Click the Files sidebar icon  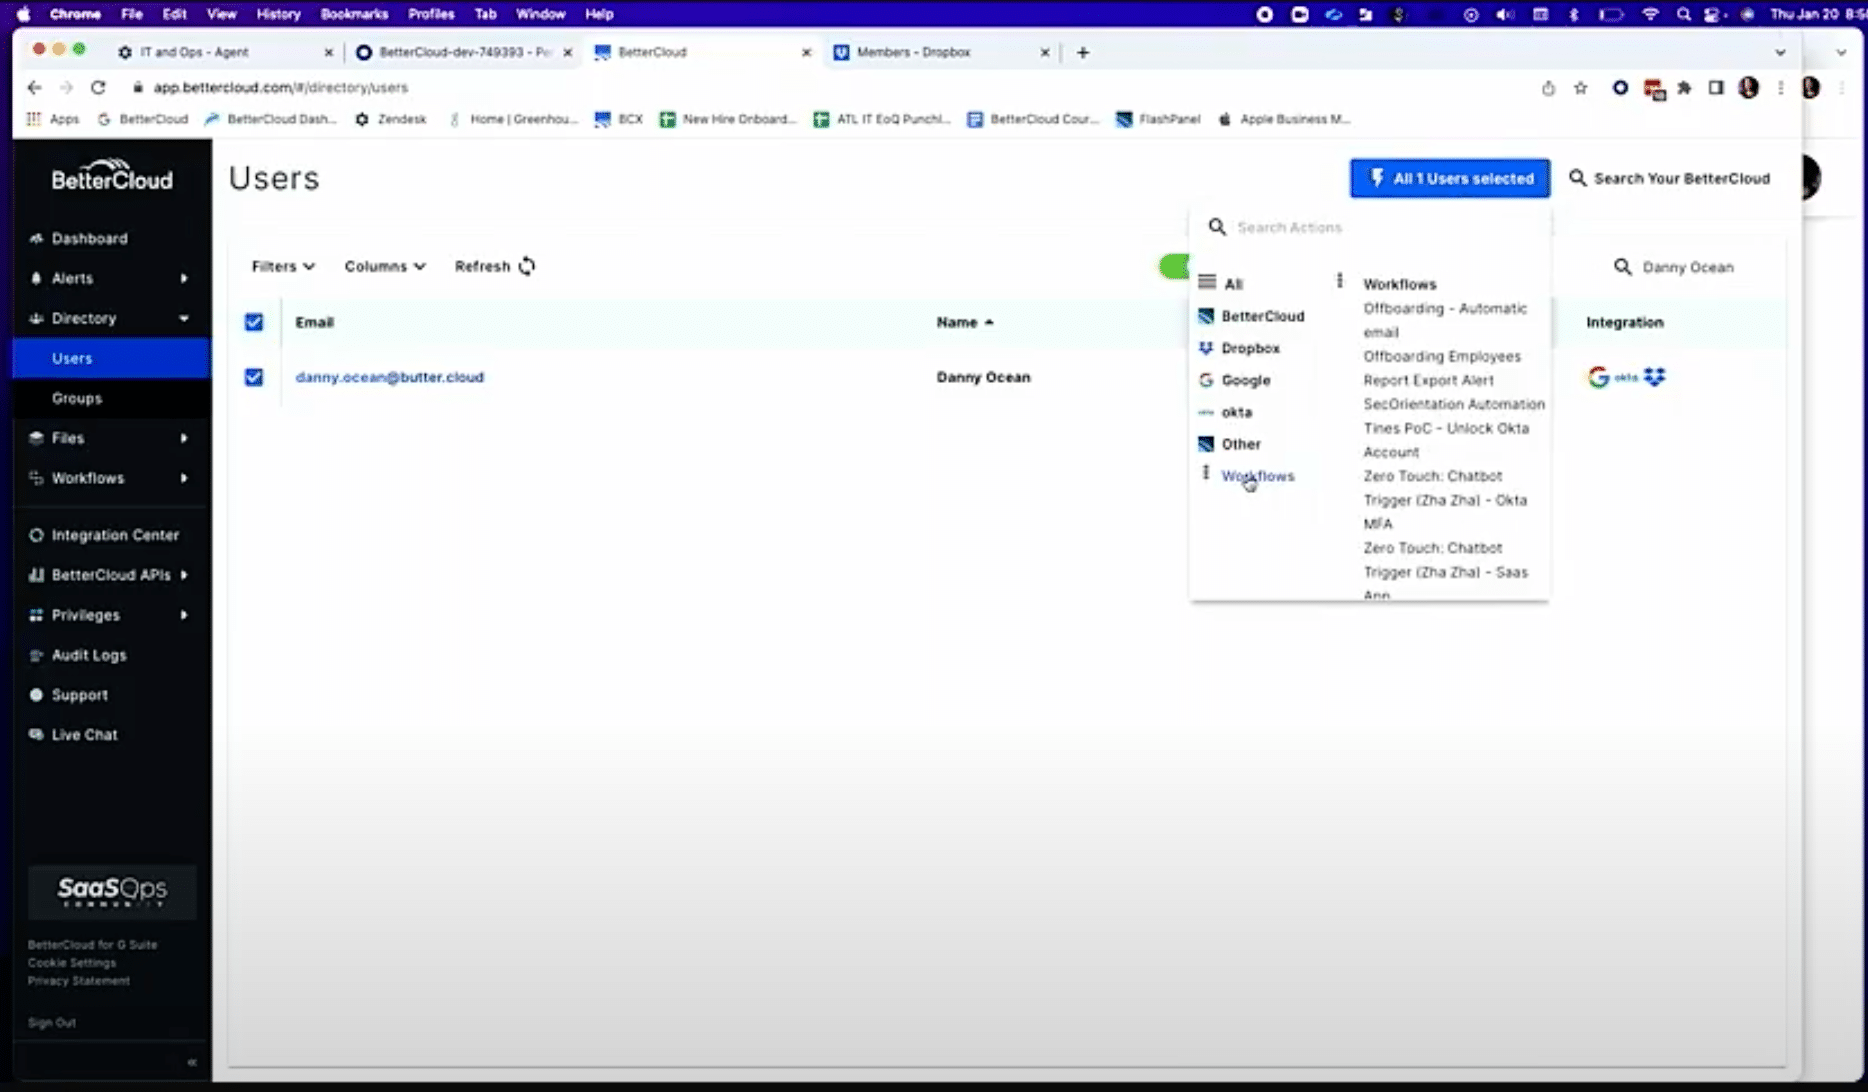[37, 438]
